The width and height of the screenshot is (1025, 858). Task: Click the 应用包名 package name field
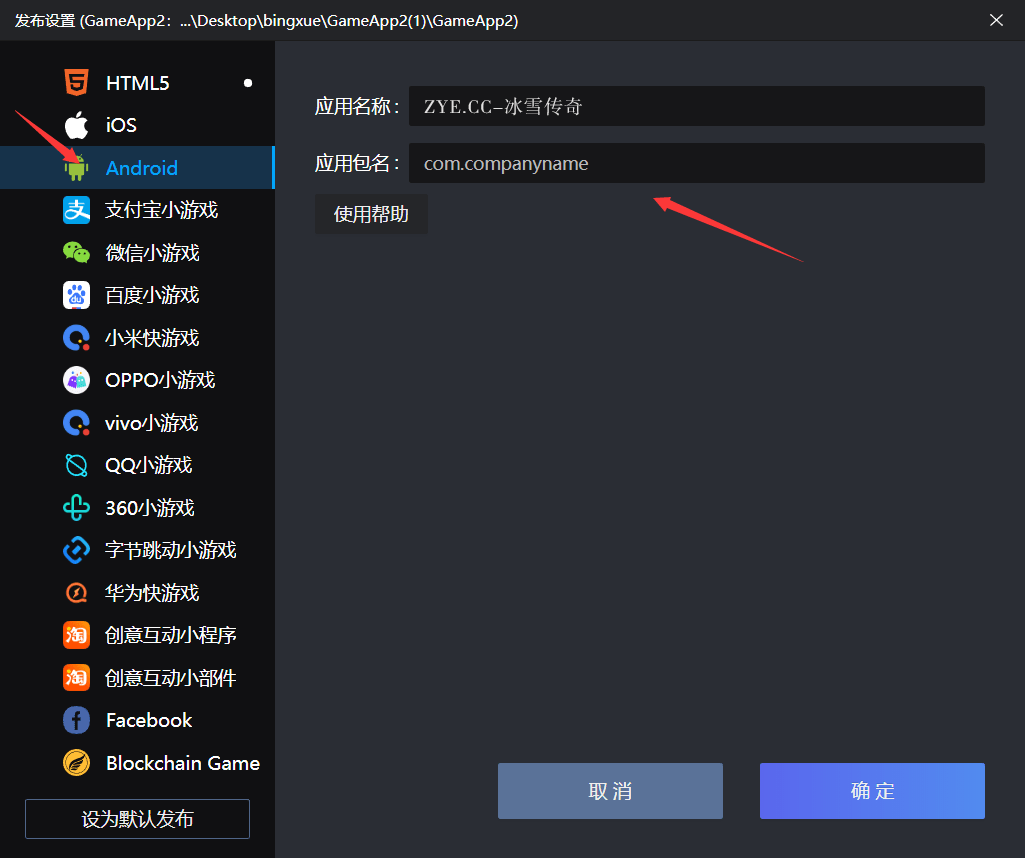tap(697, 163)
